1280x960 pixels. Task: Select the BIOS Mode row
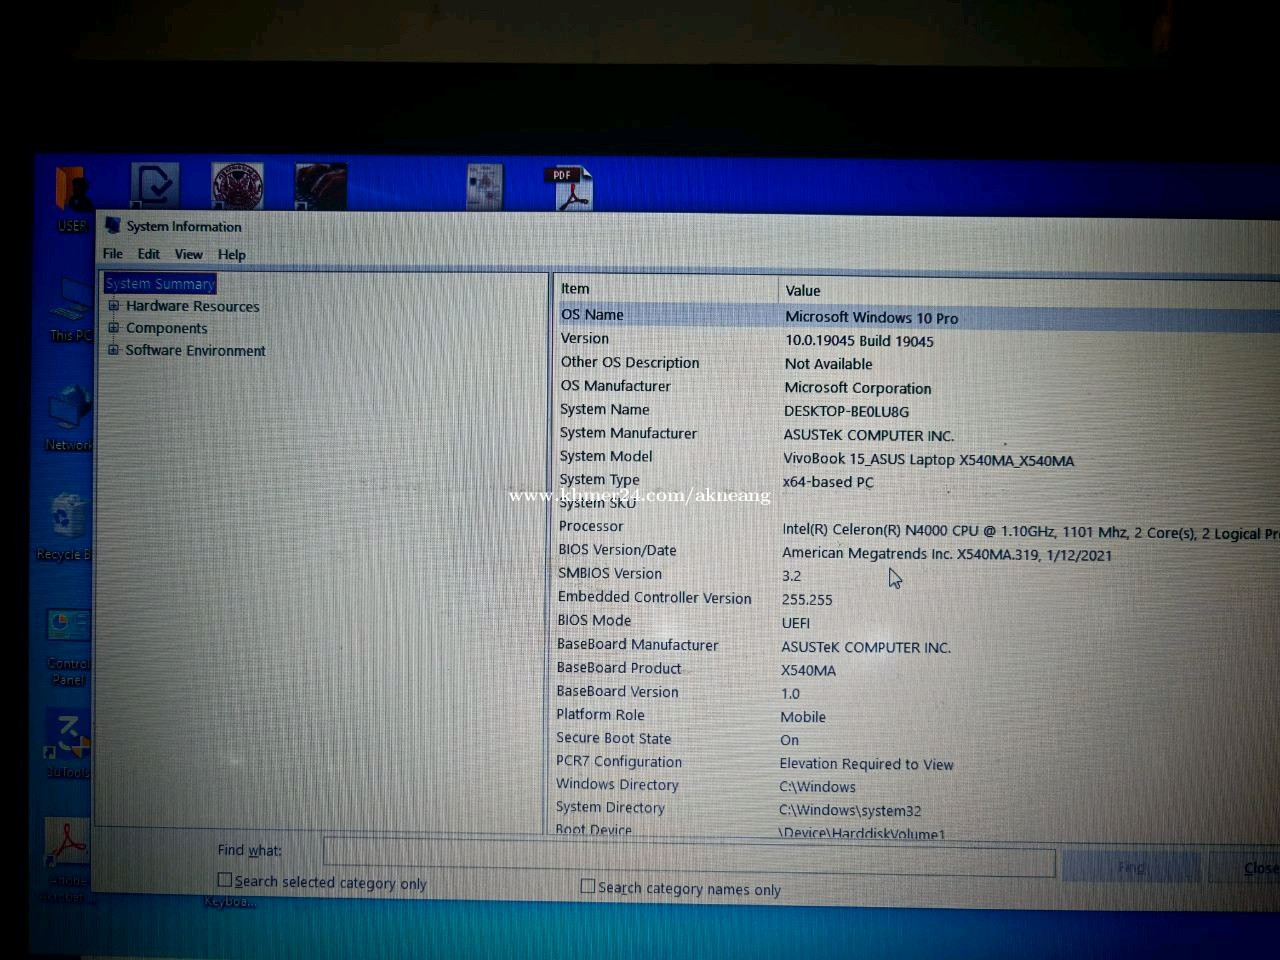pos(918,622)
